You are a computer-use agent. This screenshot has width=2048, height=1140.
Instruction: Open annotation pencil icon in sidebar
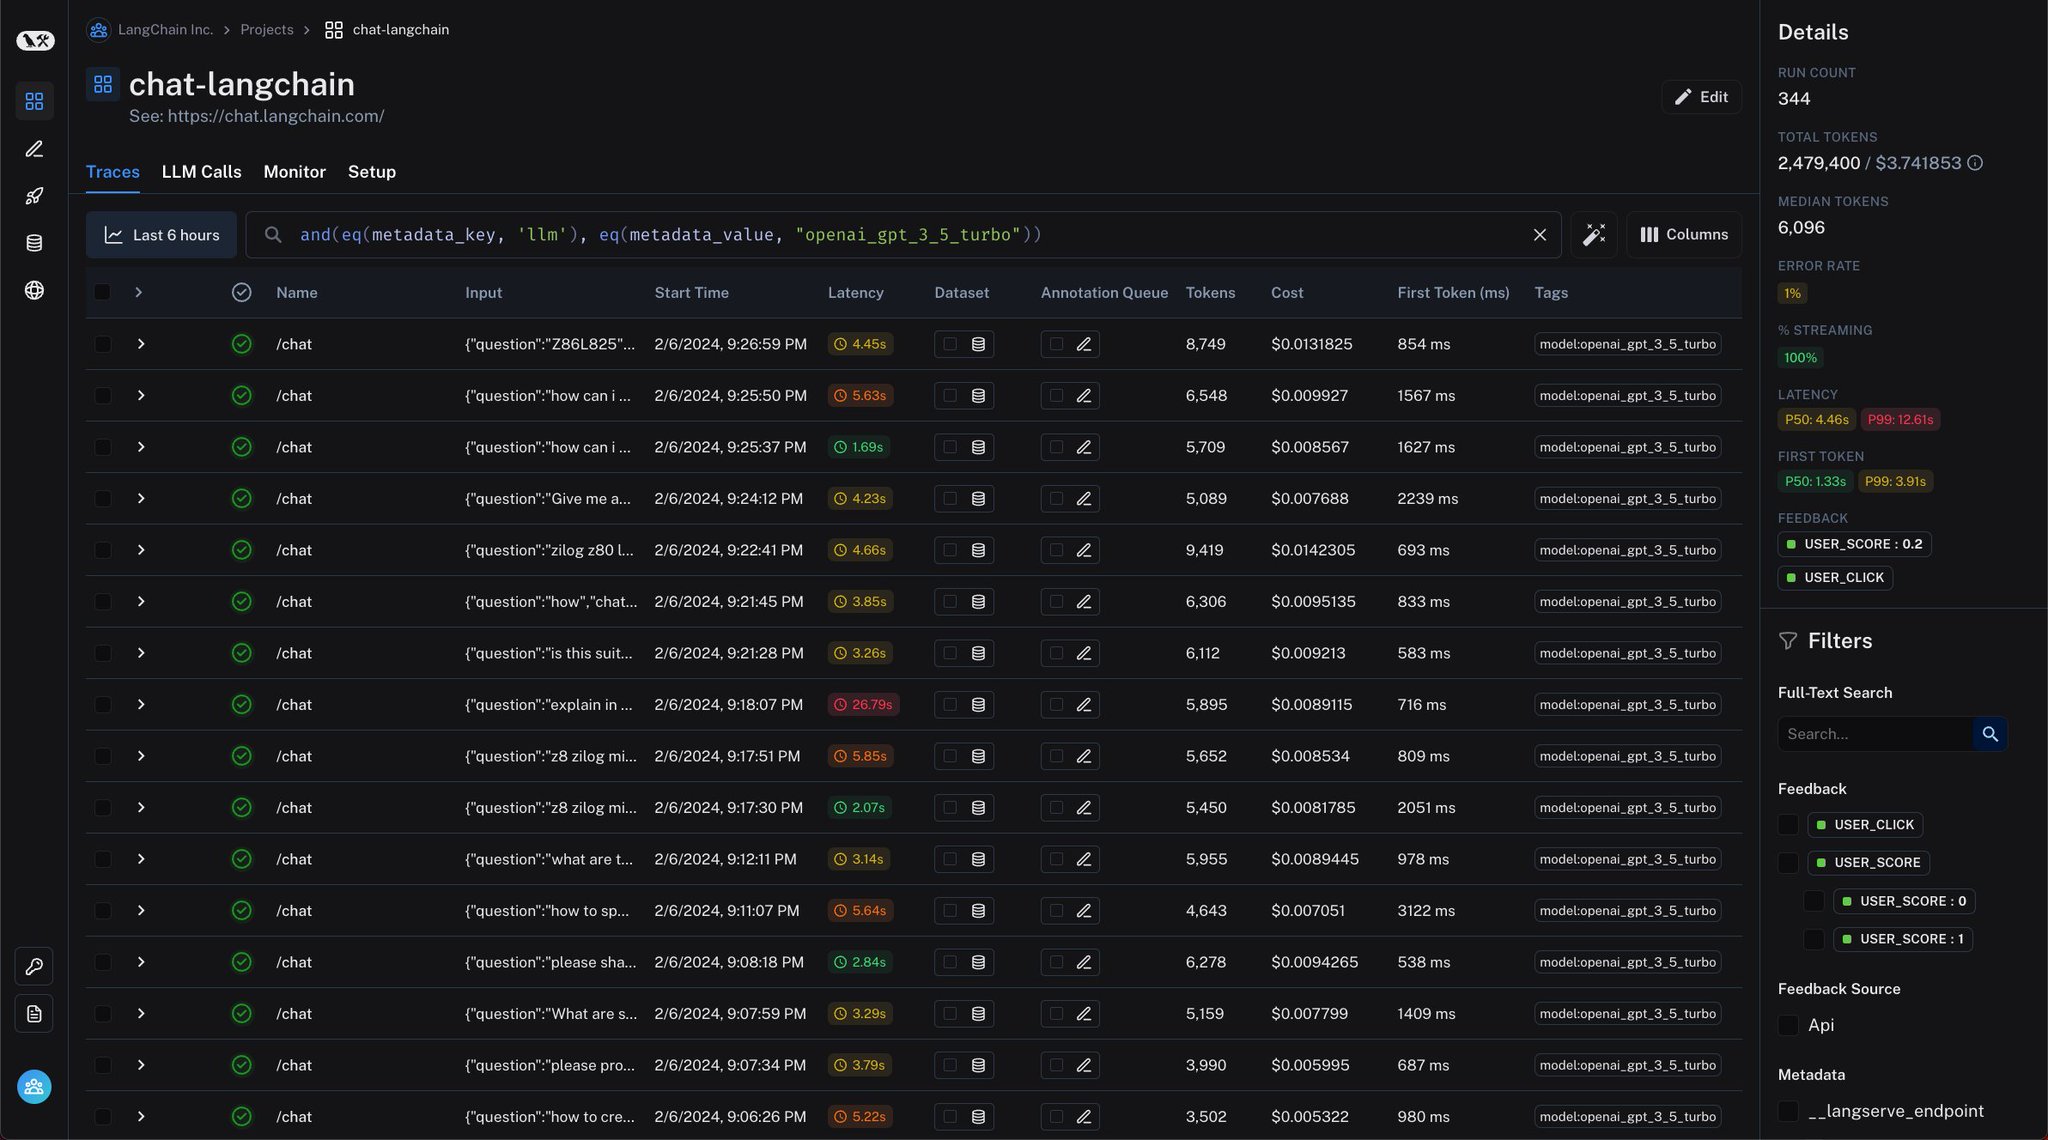pyautogui.click(x=34, y=149)
